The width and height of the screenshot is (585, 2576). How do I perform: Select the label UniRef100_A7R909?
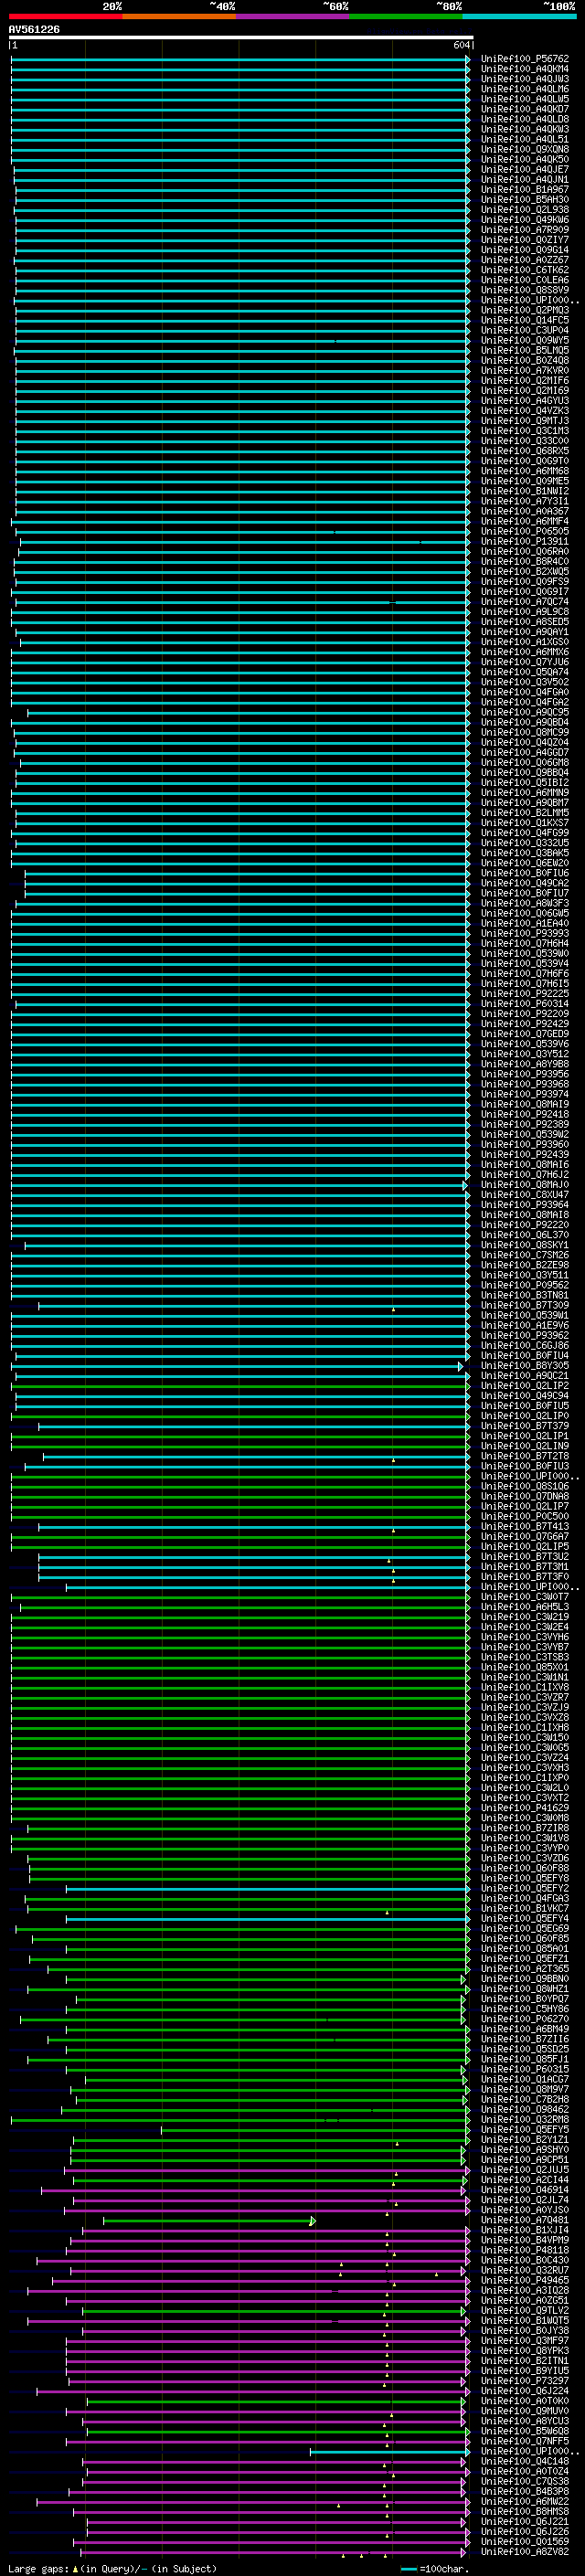point(525,229)
